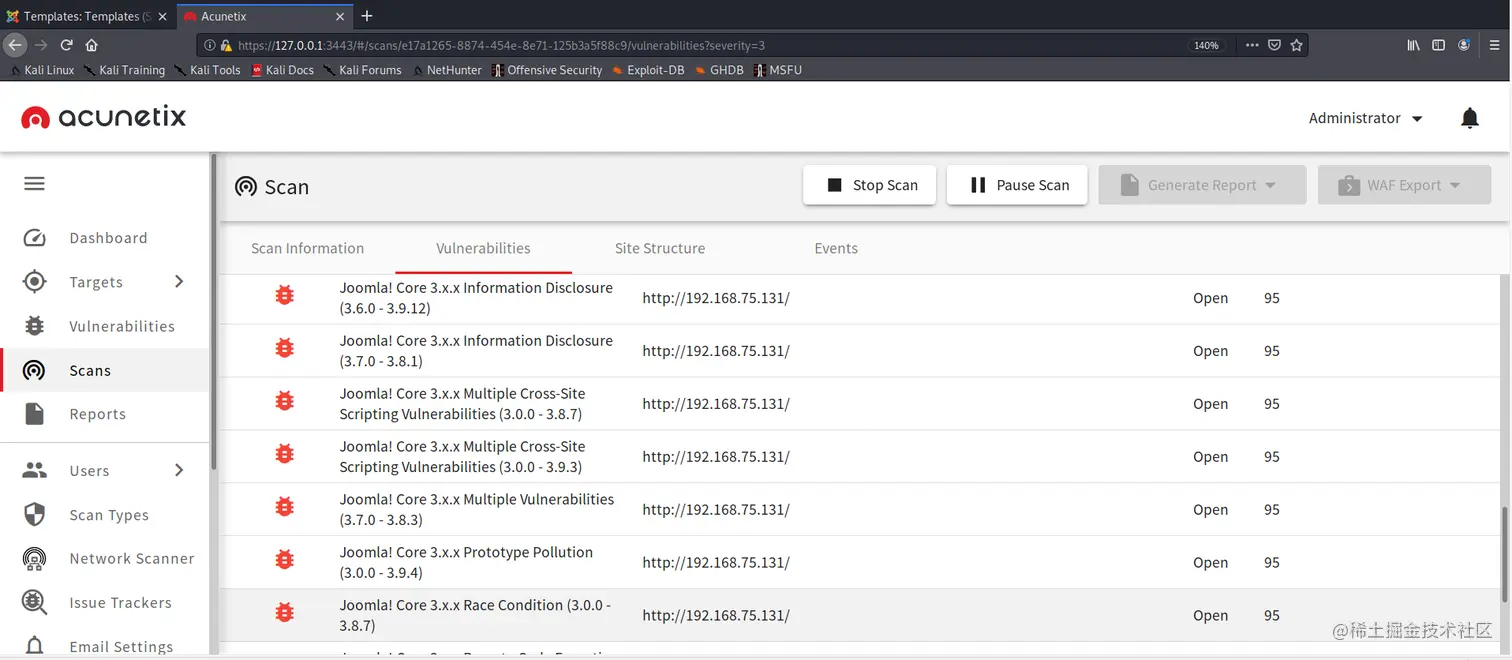Open the browser page actions ellipsis menu

[1253, 45]
